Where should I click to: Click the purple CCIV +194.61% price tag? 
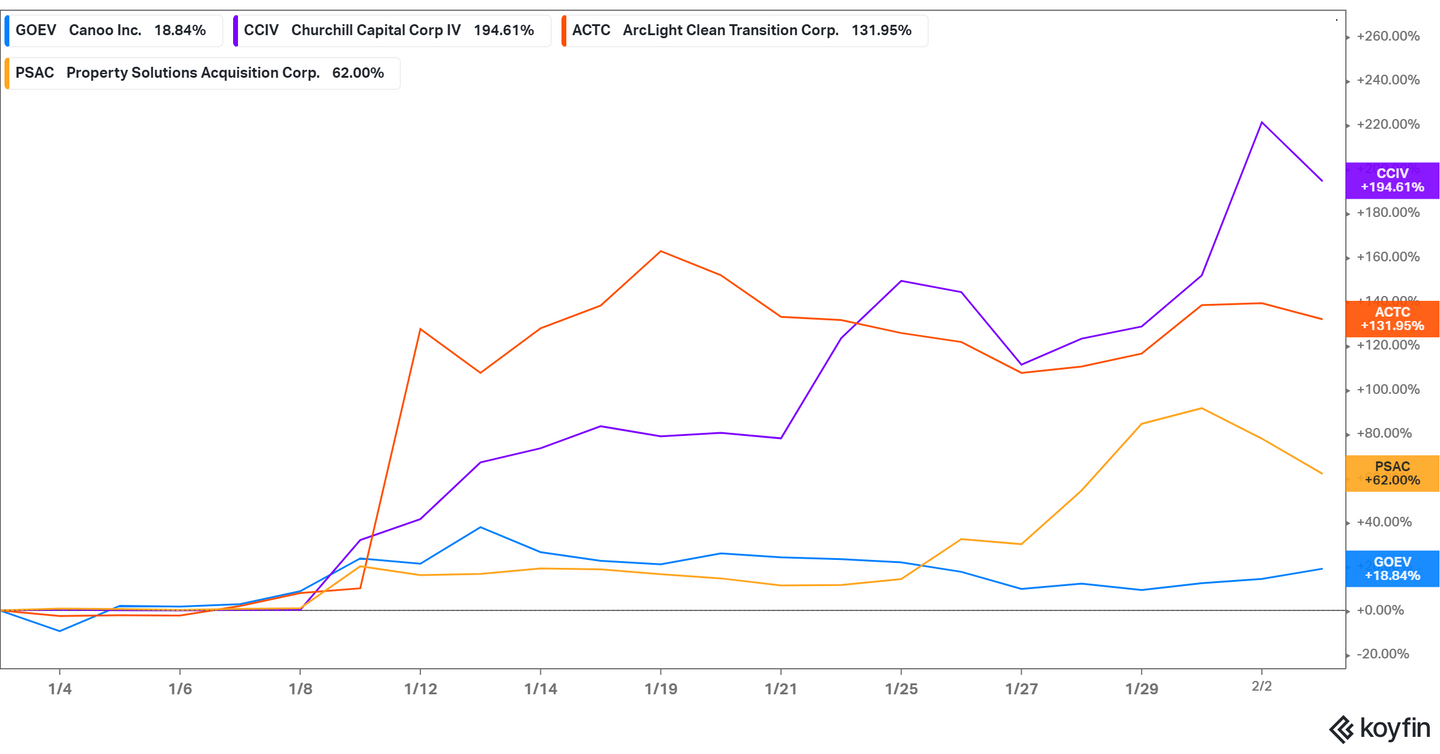pyautogui.click(x=1391, y=181)
